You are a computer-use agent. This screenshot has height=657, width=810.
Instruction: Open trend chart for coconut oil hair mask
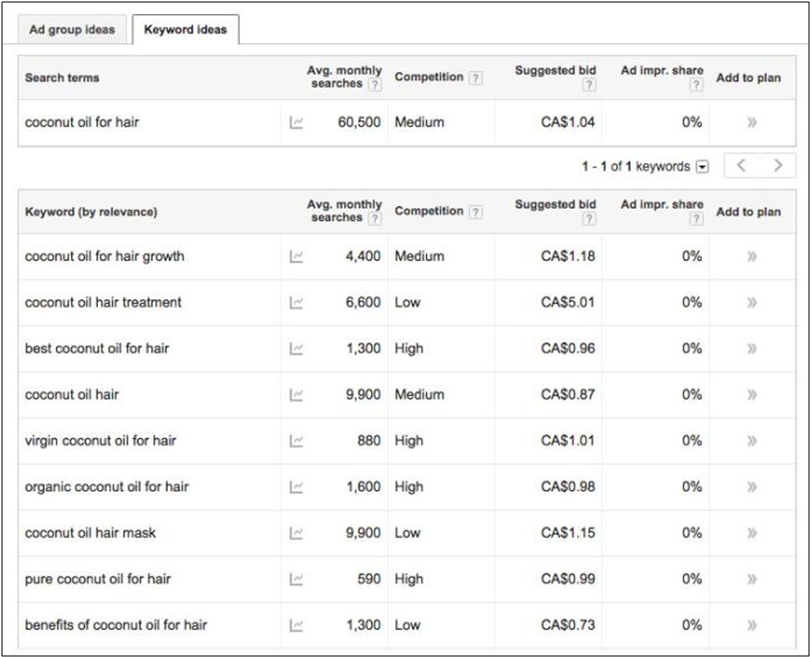pos(296,533)
